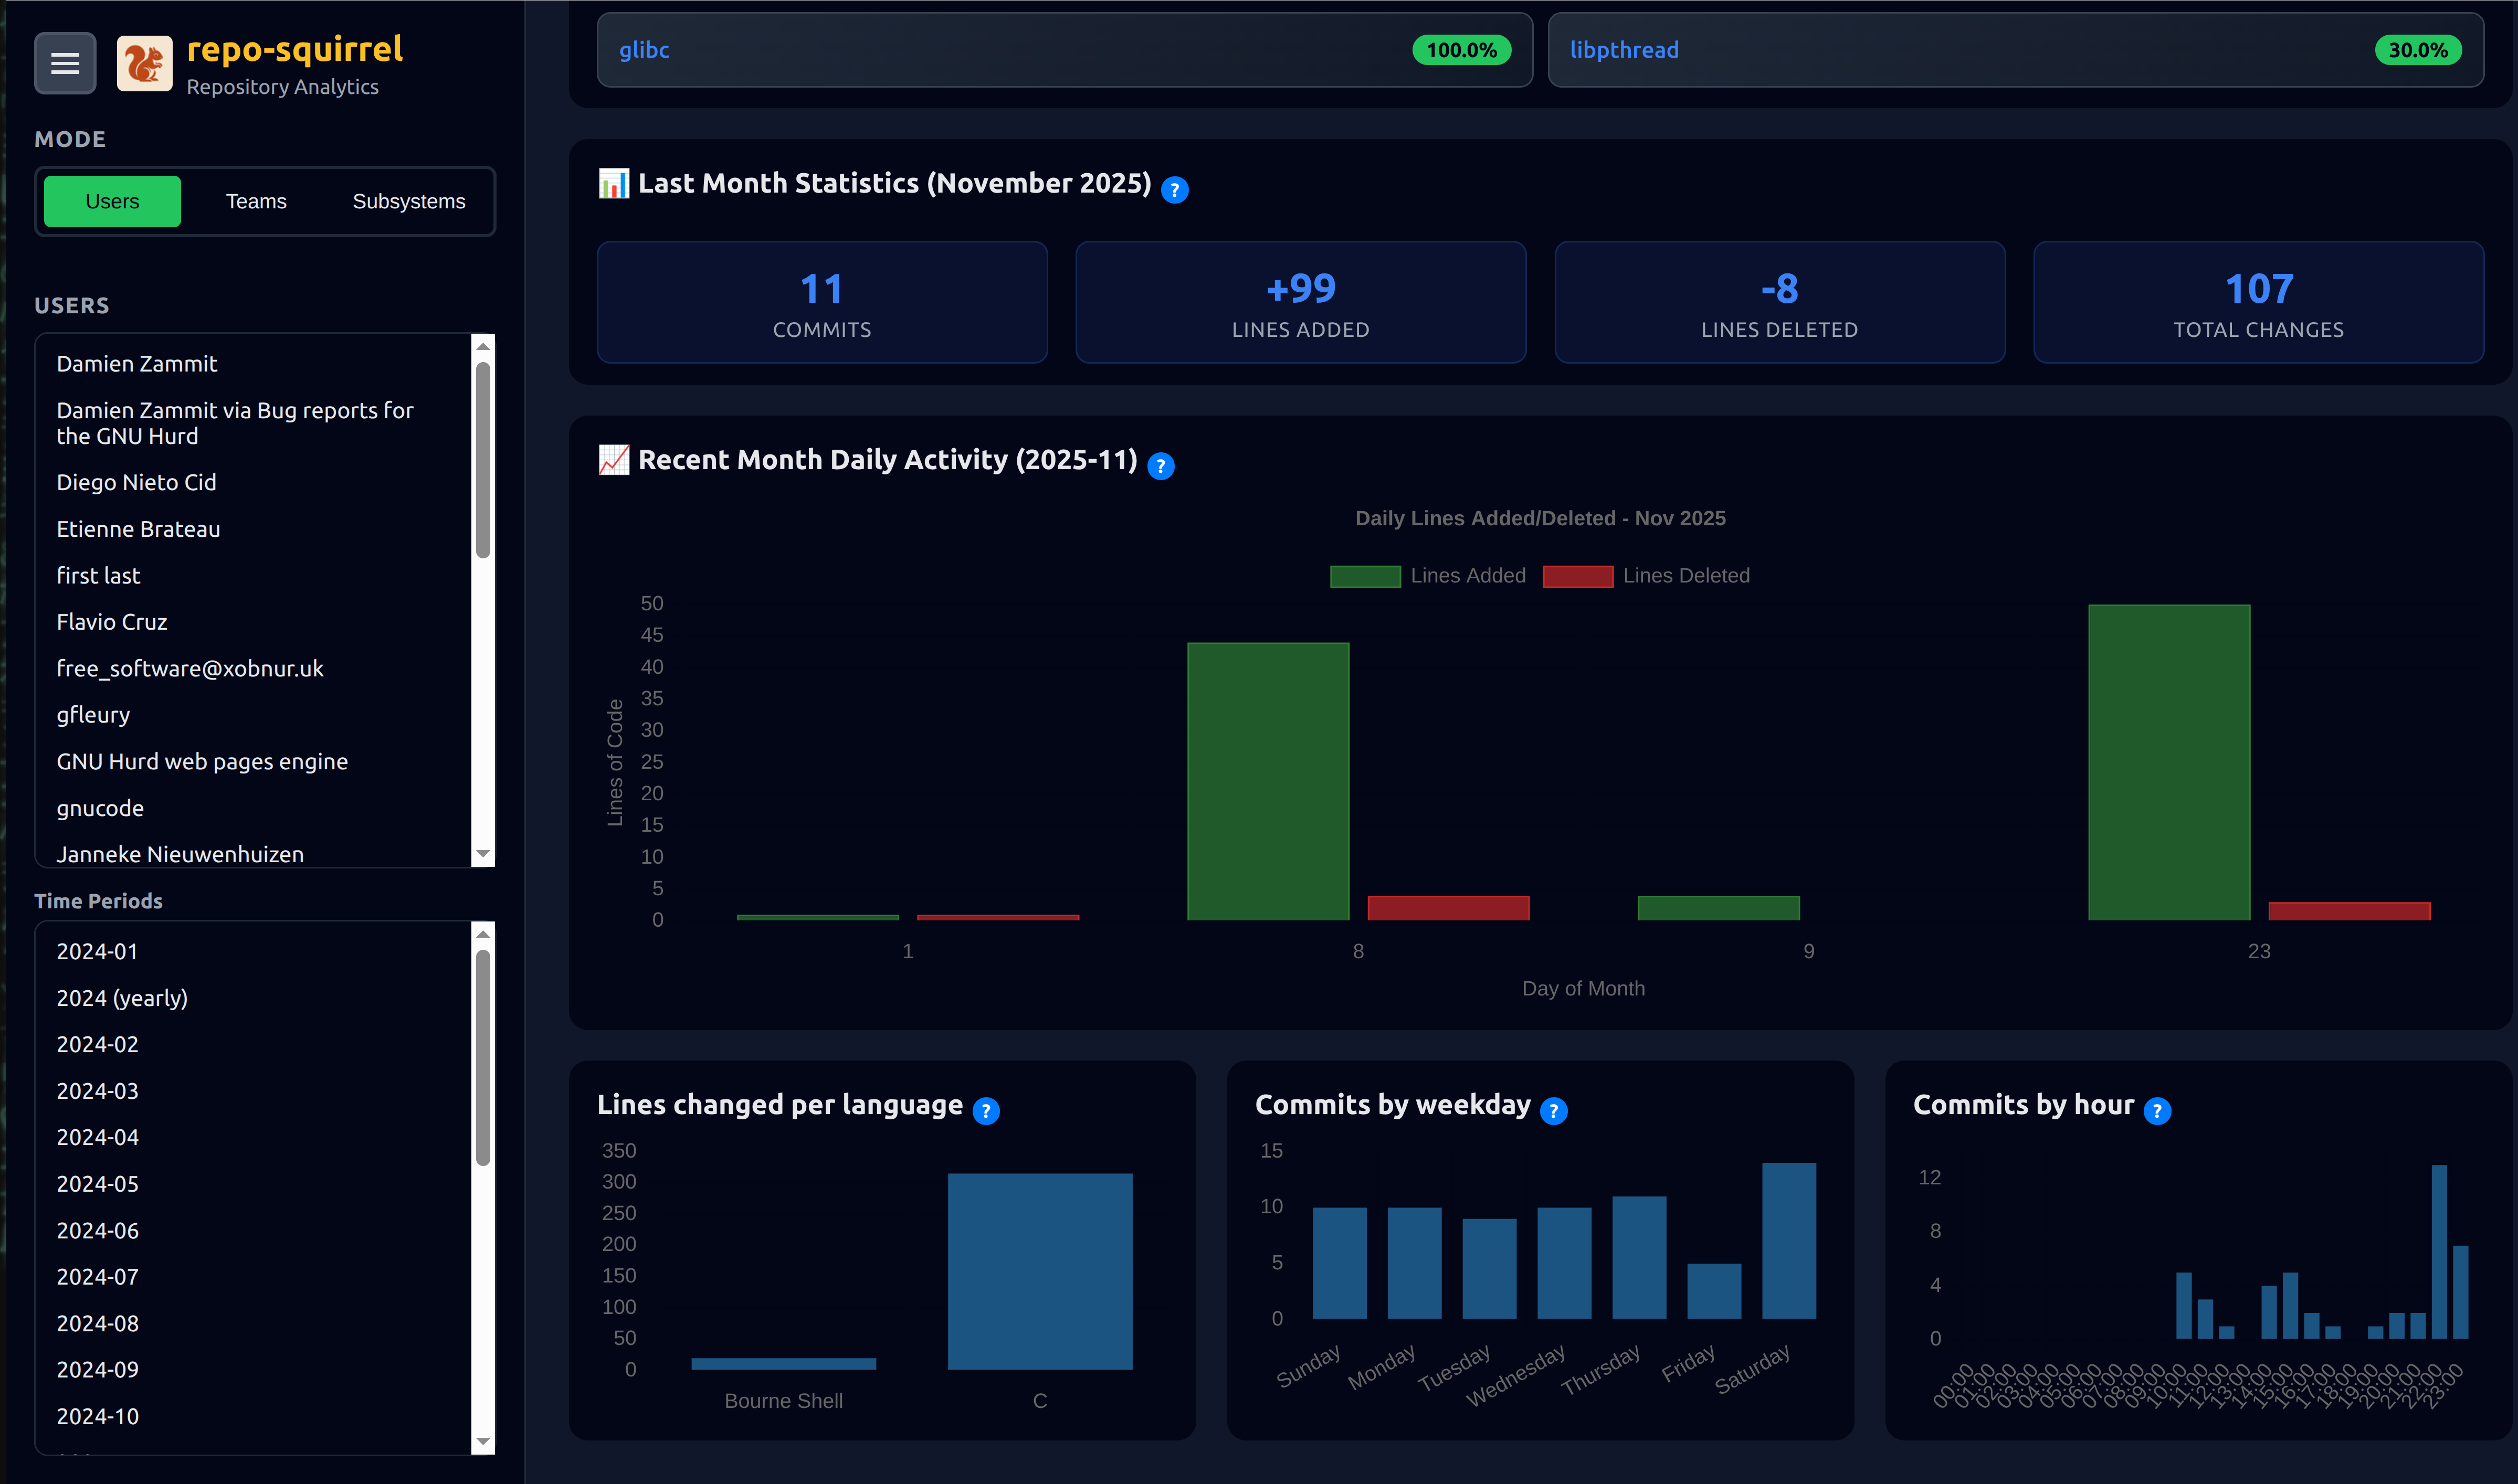Viewport: 2518px width, 1484px height.
Task: Open the libpthread repository link
Action: tap(1623, 50)
